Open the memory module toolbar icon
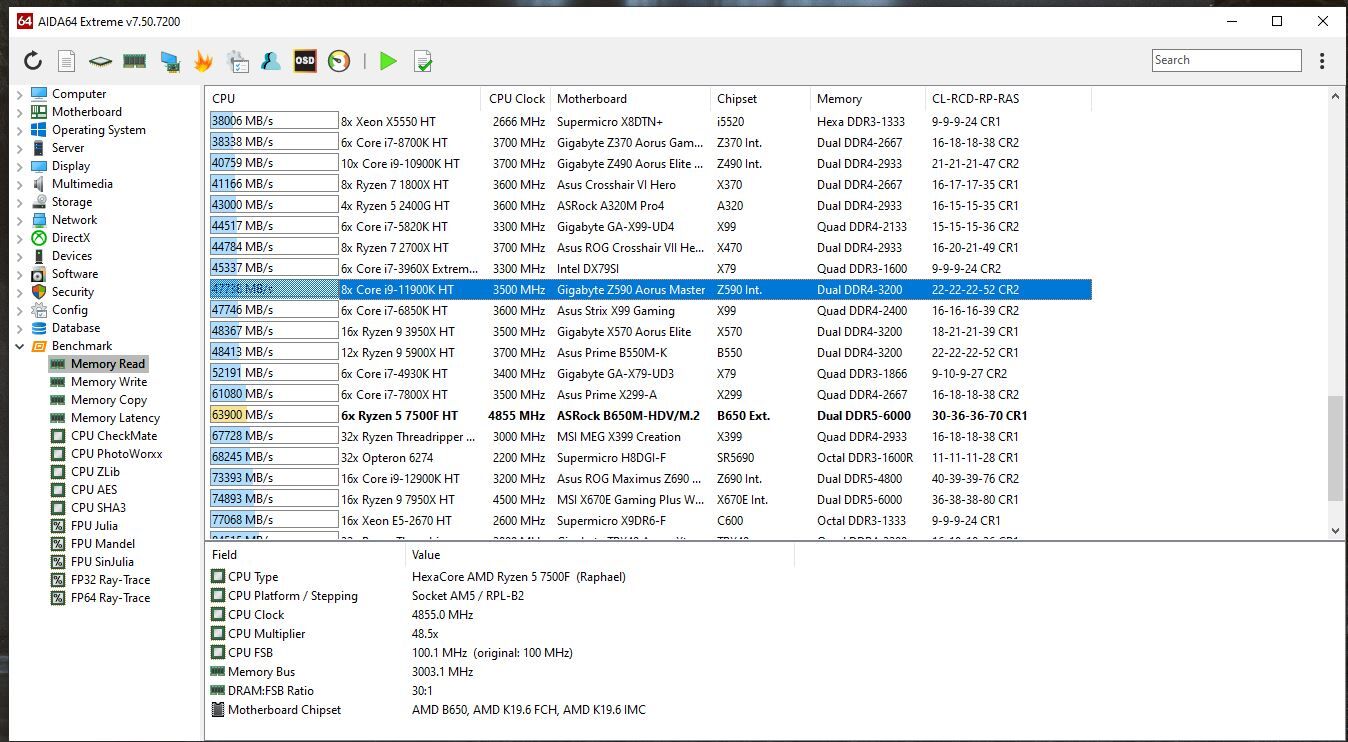This screenshot has height=742, width=1348. click(x=134, y=62)
